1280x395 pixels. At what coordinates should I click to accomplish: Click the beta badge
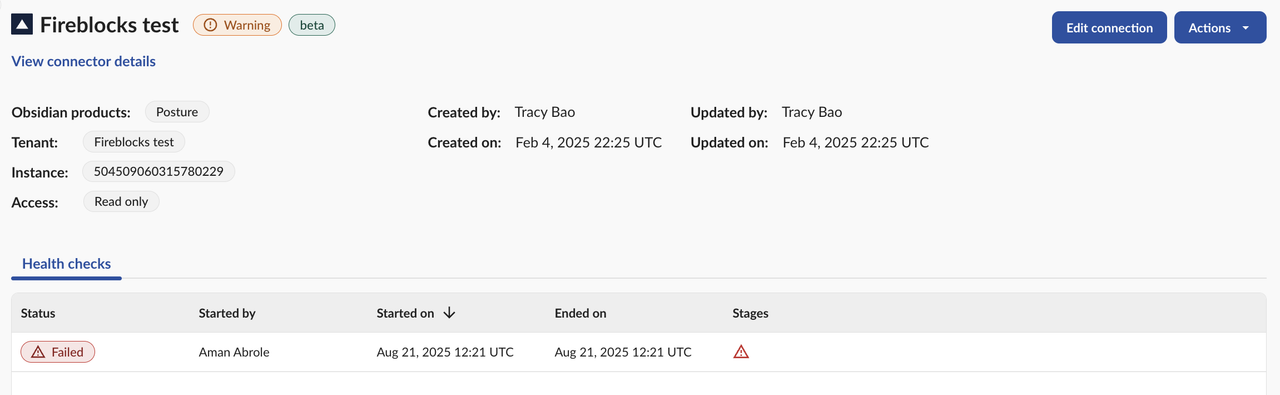(x=312, y=25)
